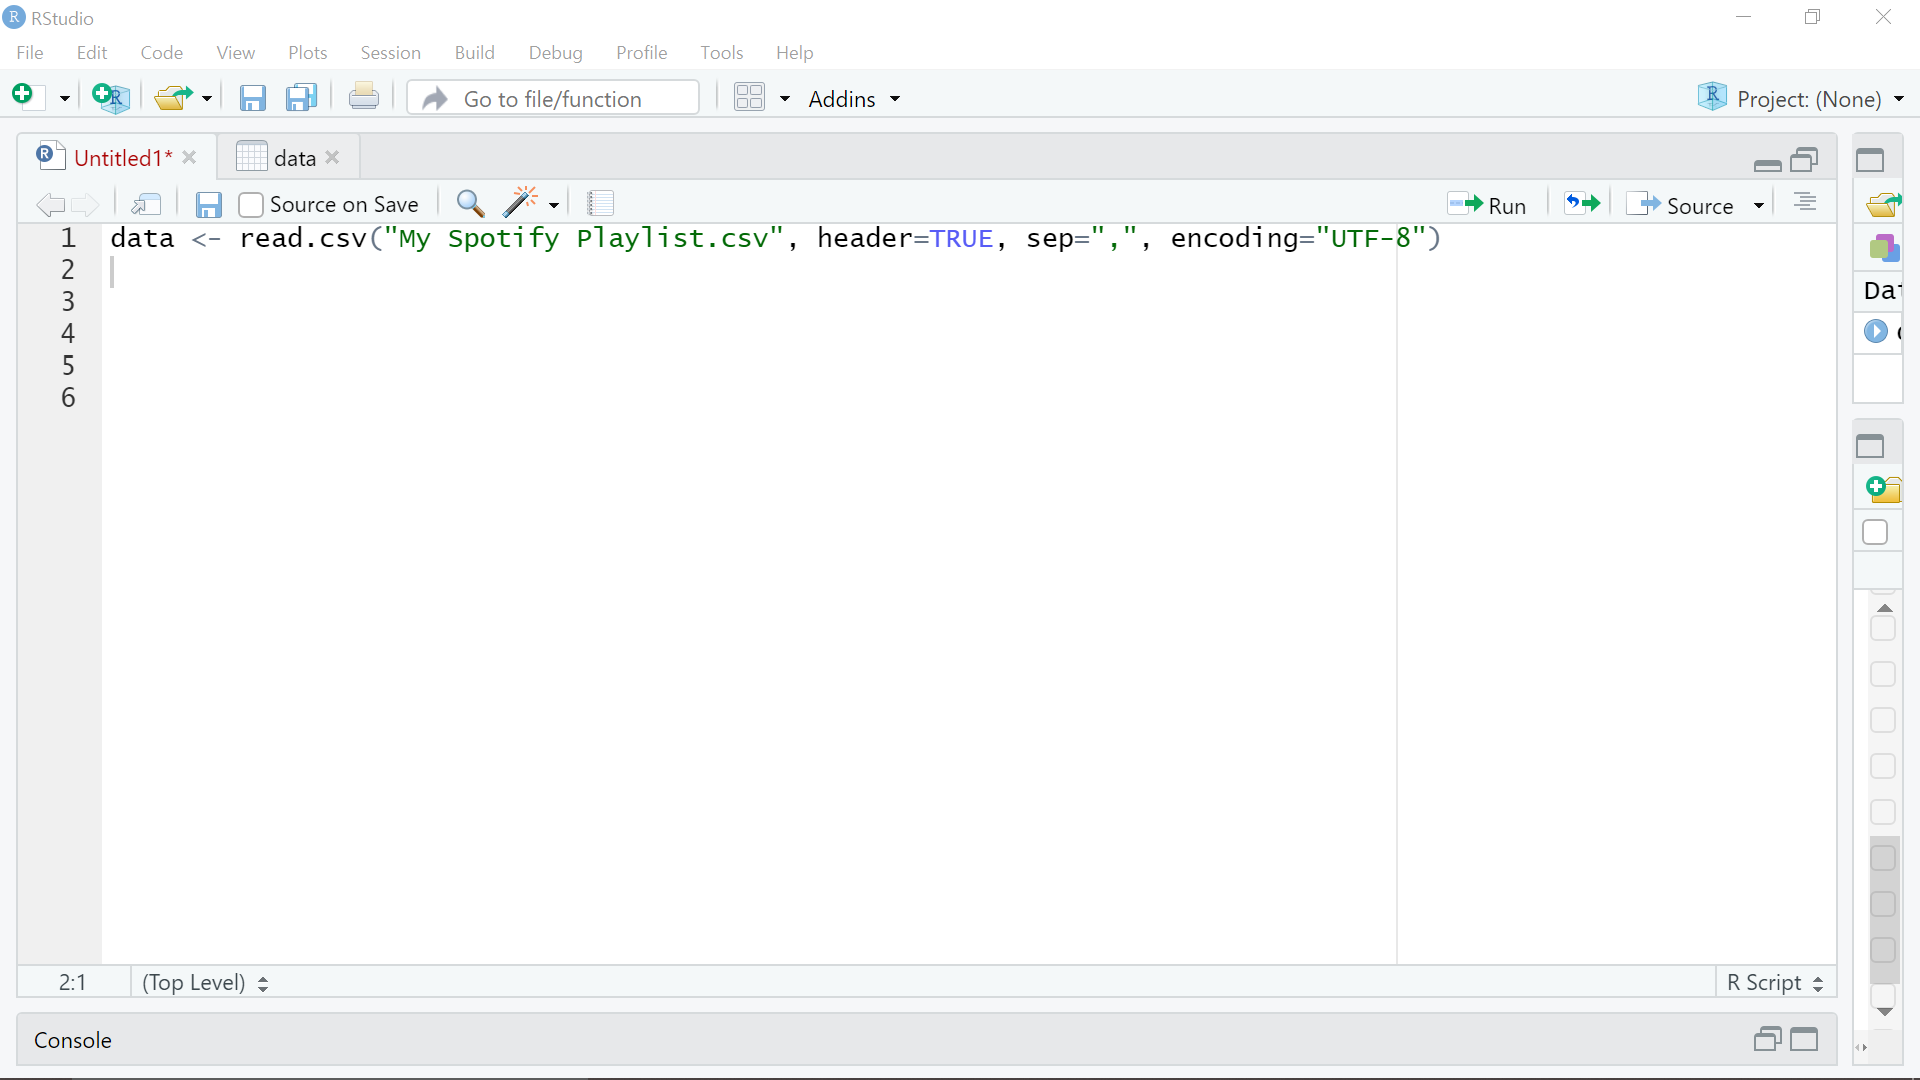The image size is (1920, 1080).
Task: Click the Print document icon
Action: pos(364,98)
